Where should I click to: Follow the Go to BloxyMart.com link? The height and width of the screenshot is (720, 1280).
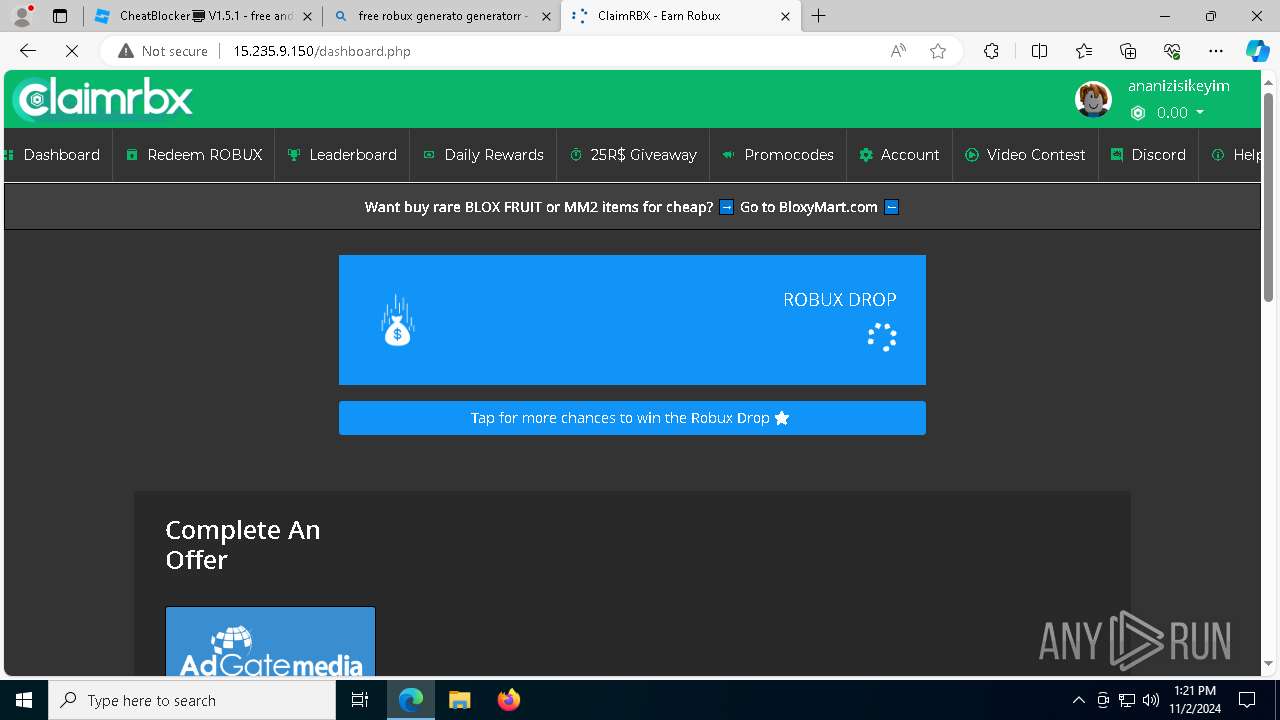tap(809, 207)
